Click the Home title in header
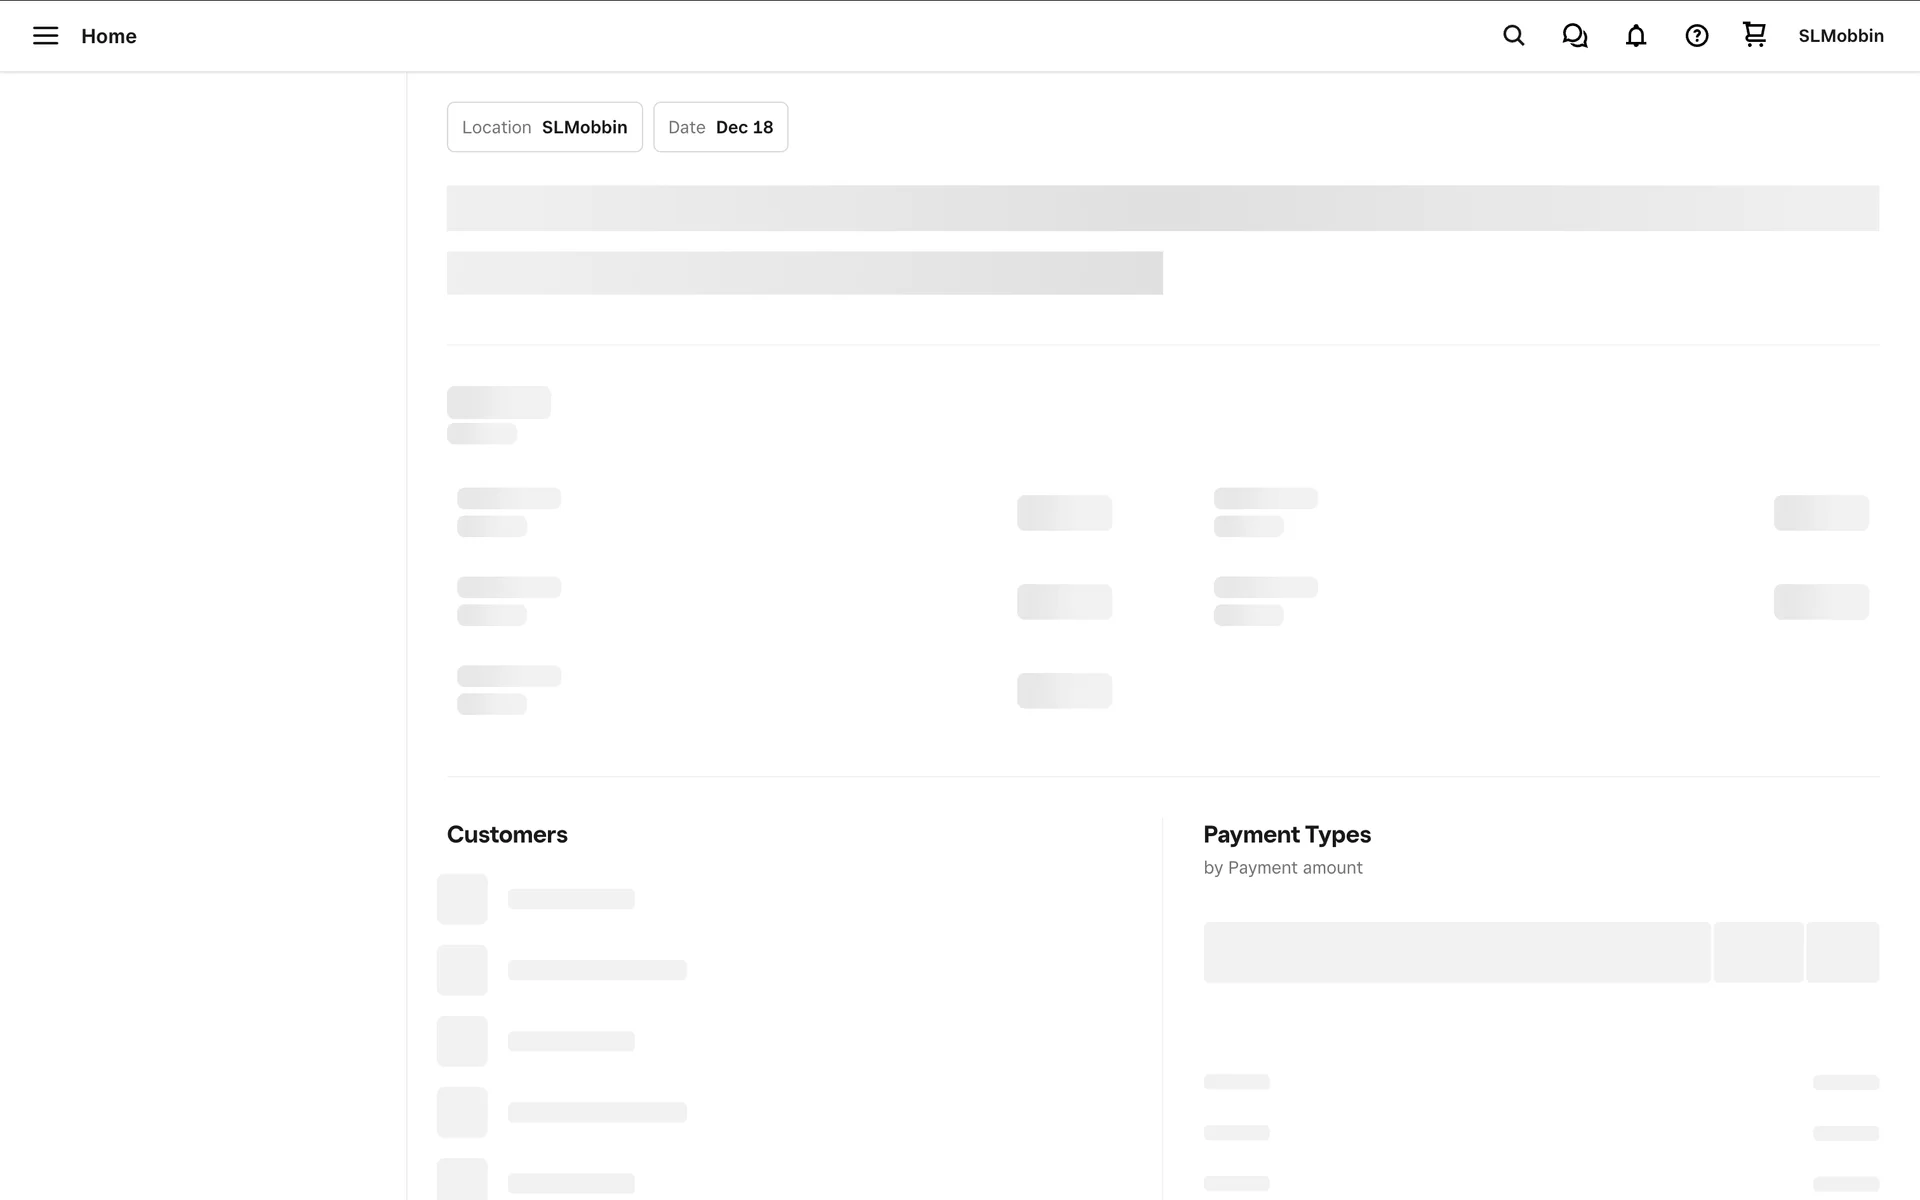This screenshot has height=1200, width=1920. pyautogui.click(x=109, y=36)
